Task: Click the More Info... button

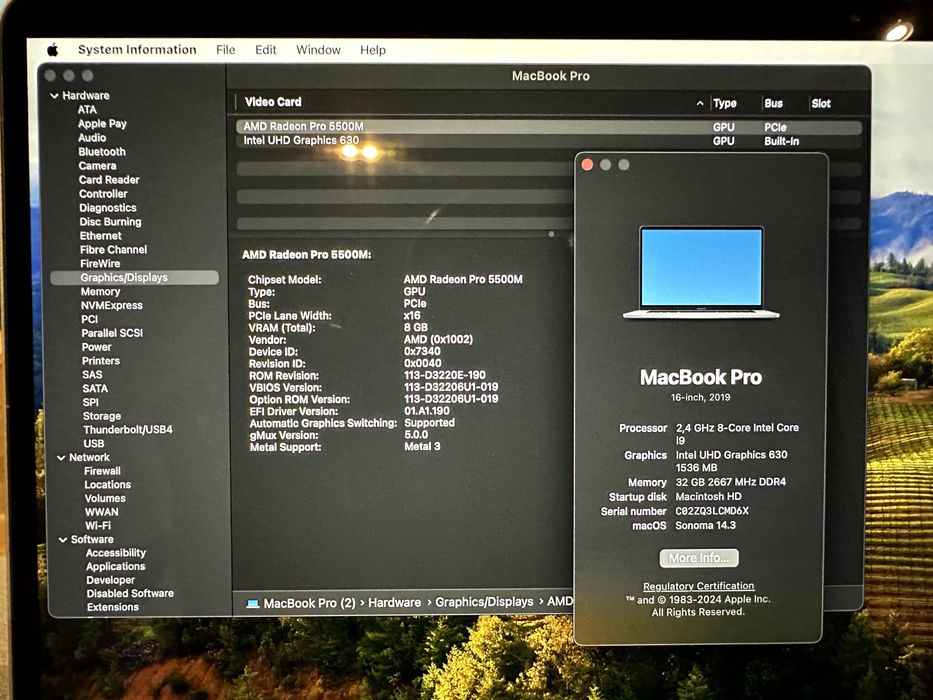Action: [x=699, y=558]
